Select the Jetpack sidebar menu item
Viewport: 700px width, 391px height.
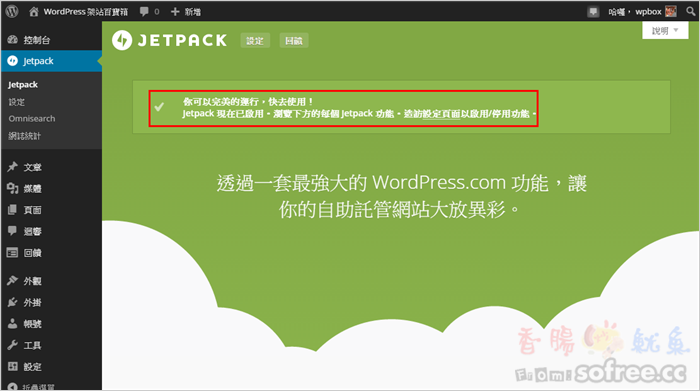coord(51,61)
